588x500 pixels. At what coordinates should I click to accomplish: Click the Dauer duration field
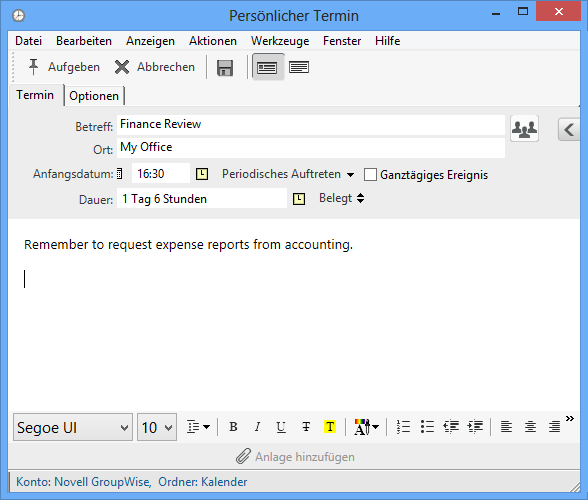(x=202, y=199)
